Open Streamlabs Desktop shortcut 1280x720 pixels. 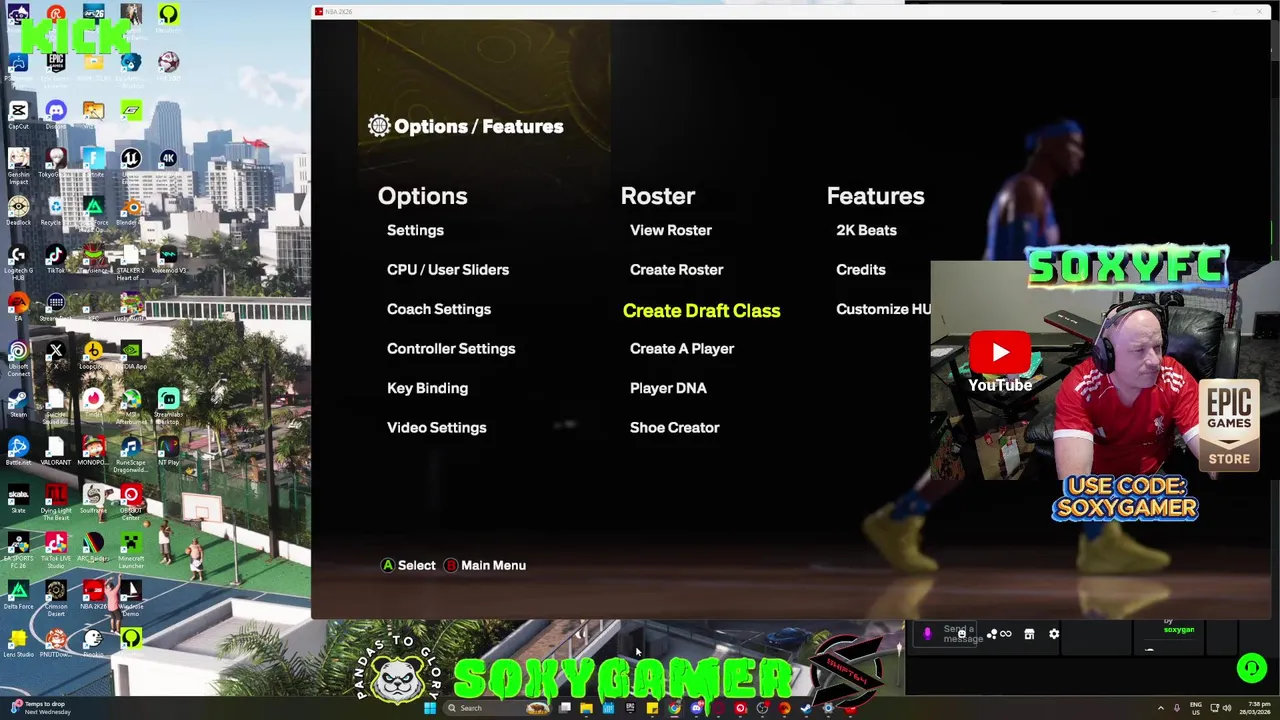tap(168, 406)
